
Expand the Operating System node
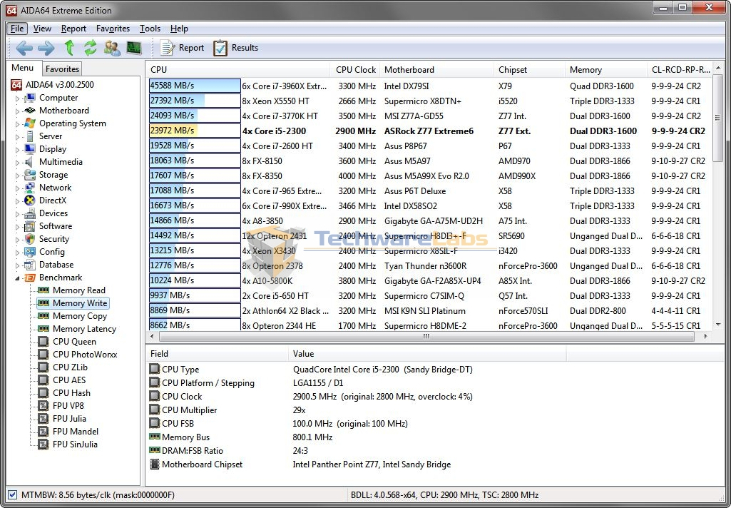pos(17,124)
